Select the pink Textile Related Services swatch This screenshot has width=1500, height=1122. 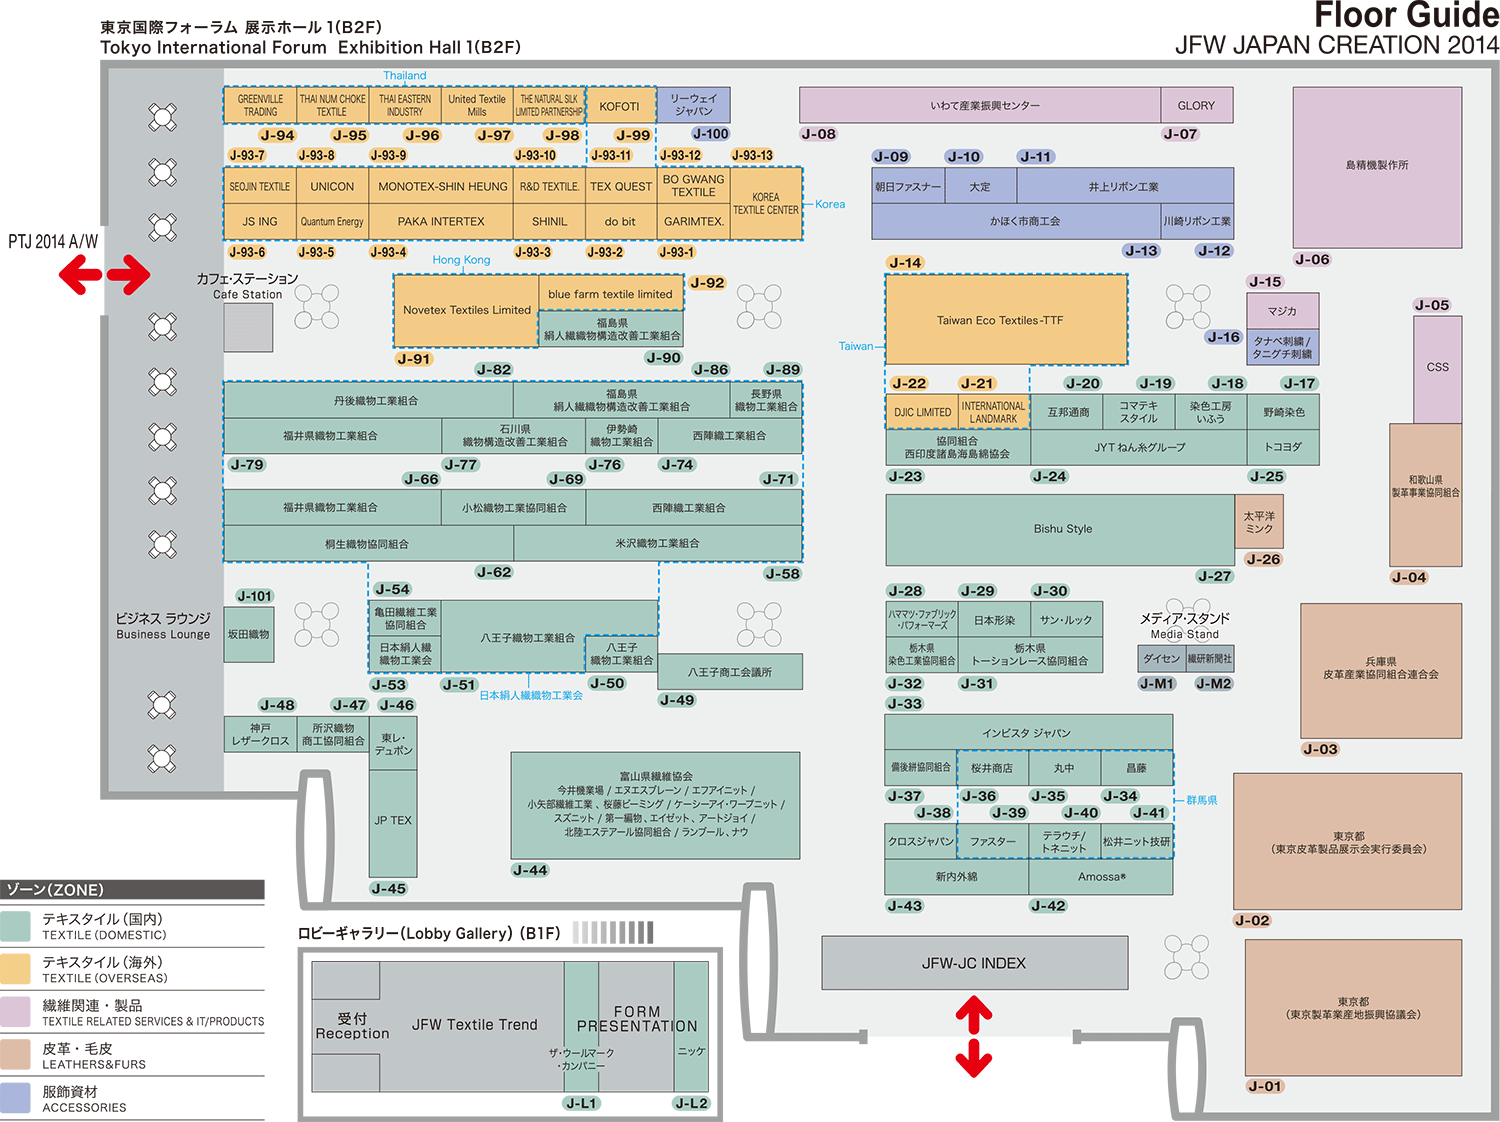(15, 1012)
